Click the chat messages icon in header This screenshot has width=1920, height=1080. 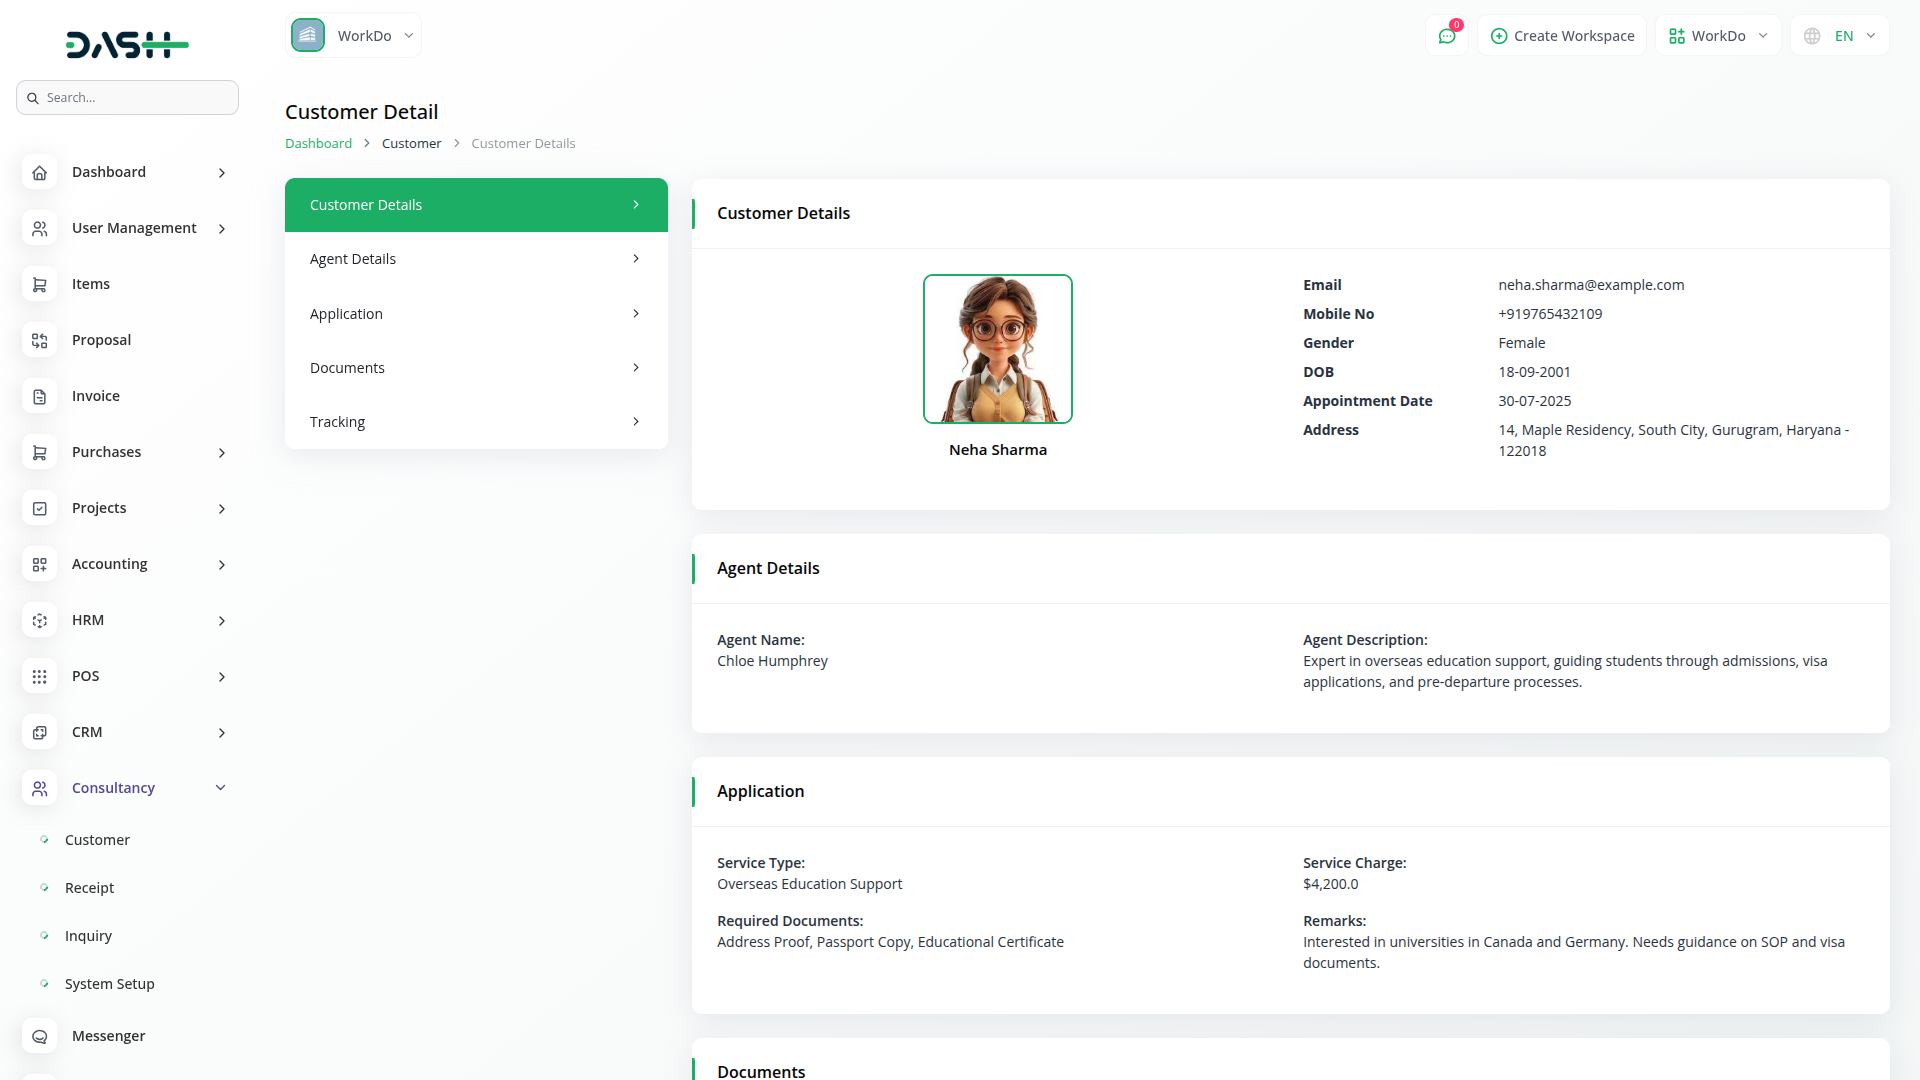1446,36
